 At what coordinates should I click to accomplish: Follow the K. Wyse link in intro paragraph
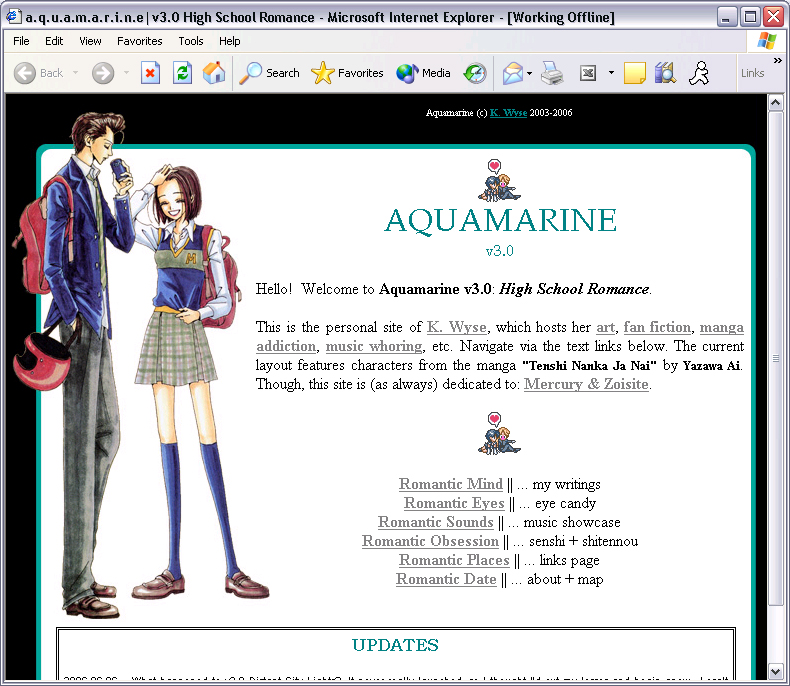click(x=456, y=327)
